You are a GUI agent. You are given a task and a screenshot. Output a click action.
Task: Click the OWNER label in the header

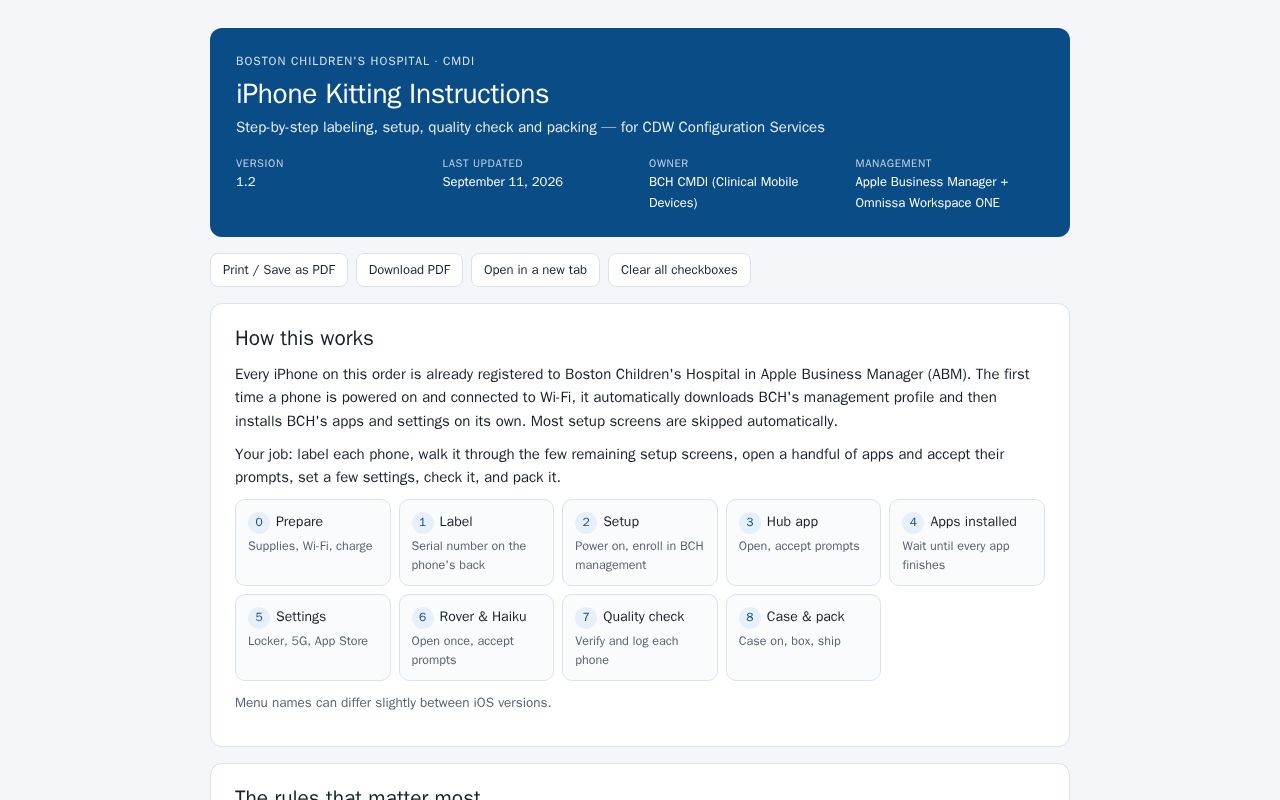click(x=668, y=163)
